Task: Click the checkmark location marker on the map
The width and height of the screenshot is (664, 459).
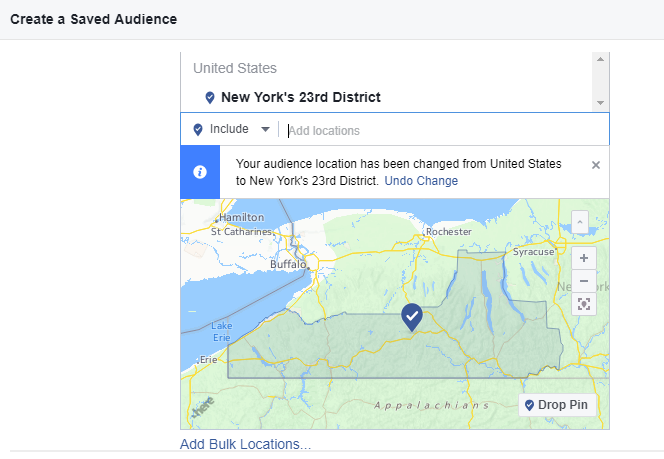Action: (412, 317)
